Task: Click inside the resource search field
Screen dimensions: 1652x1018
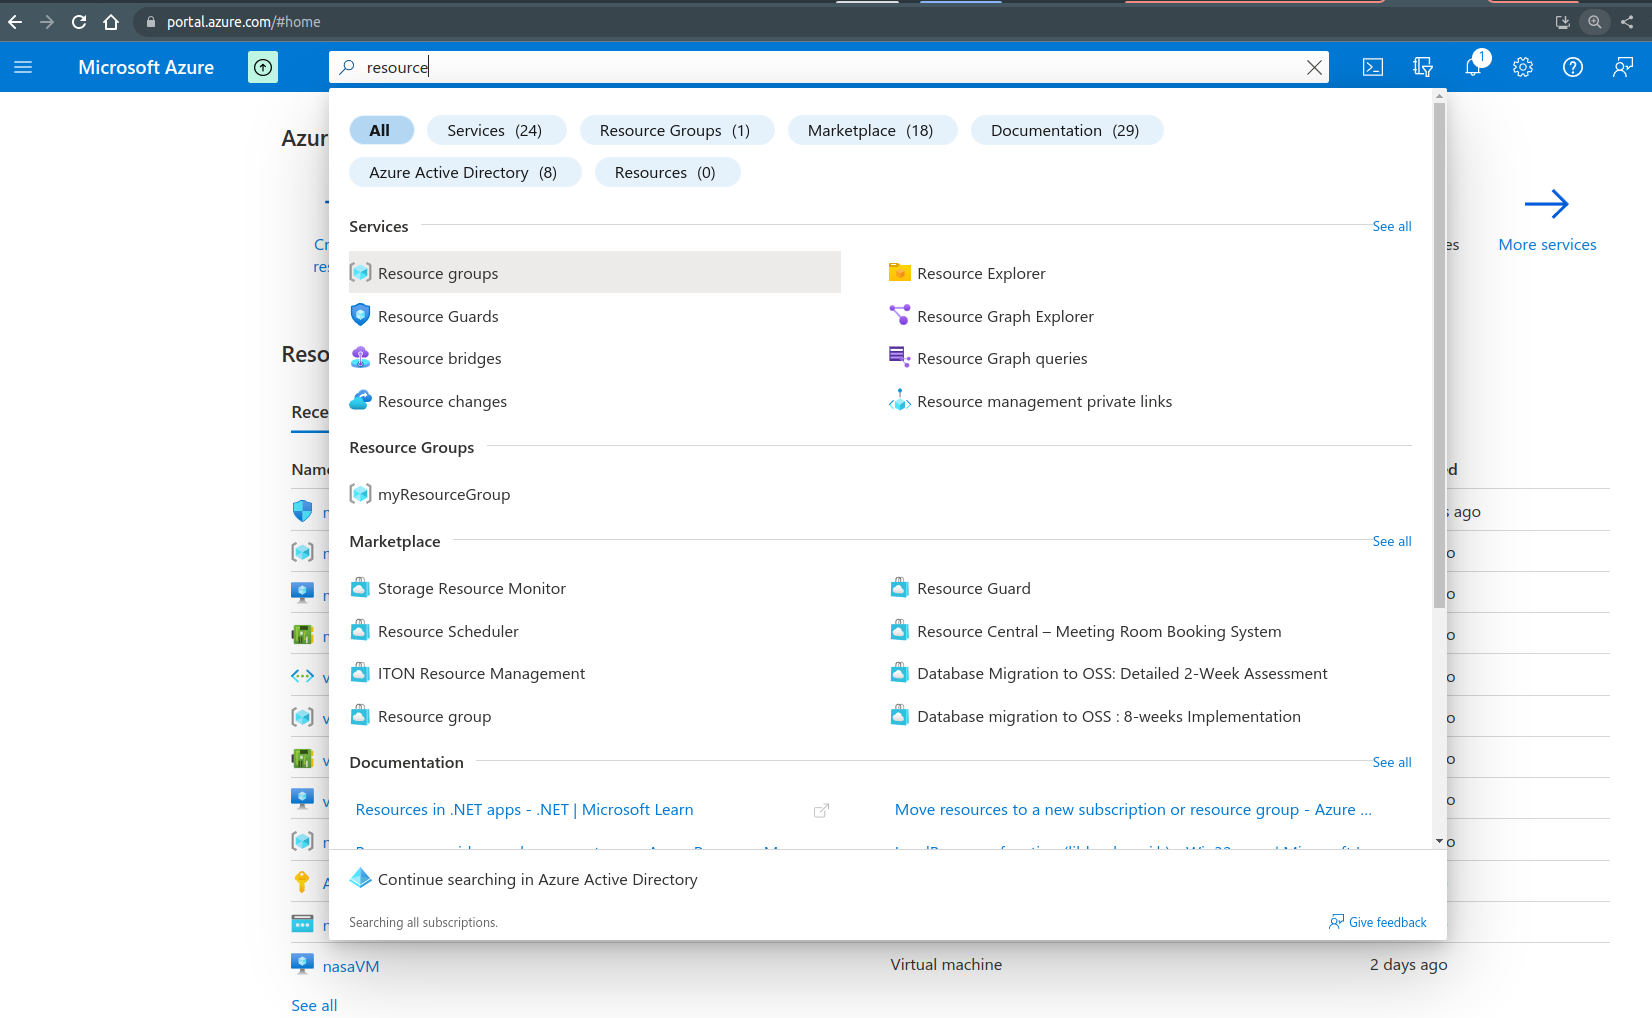Action: [x=800, y=67]
